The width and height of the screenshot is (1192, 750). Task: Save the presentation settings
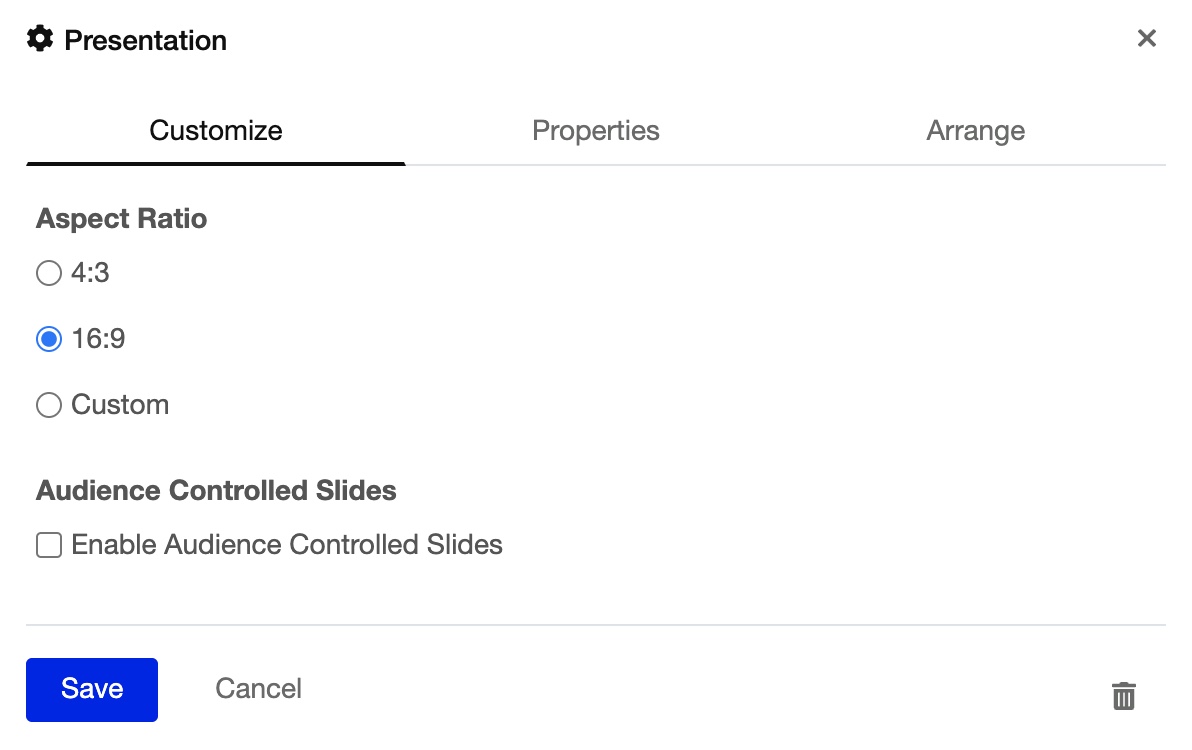[92, 689]
